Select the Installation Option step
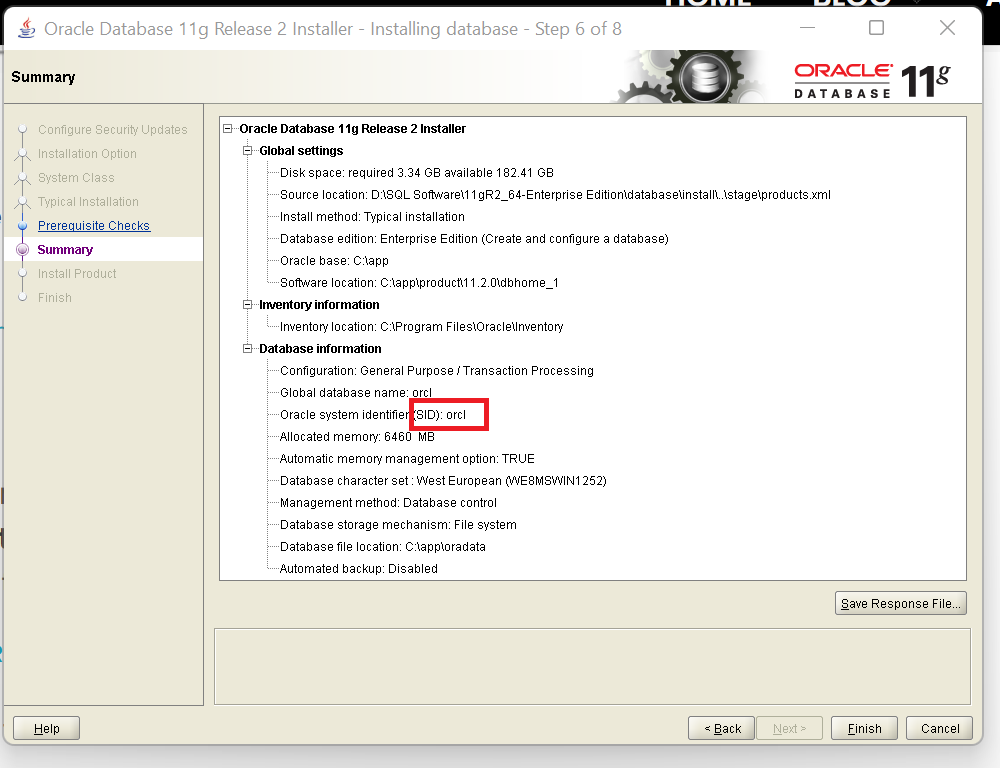 [87, 154]
